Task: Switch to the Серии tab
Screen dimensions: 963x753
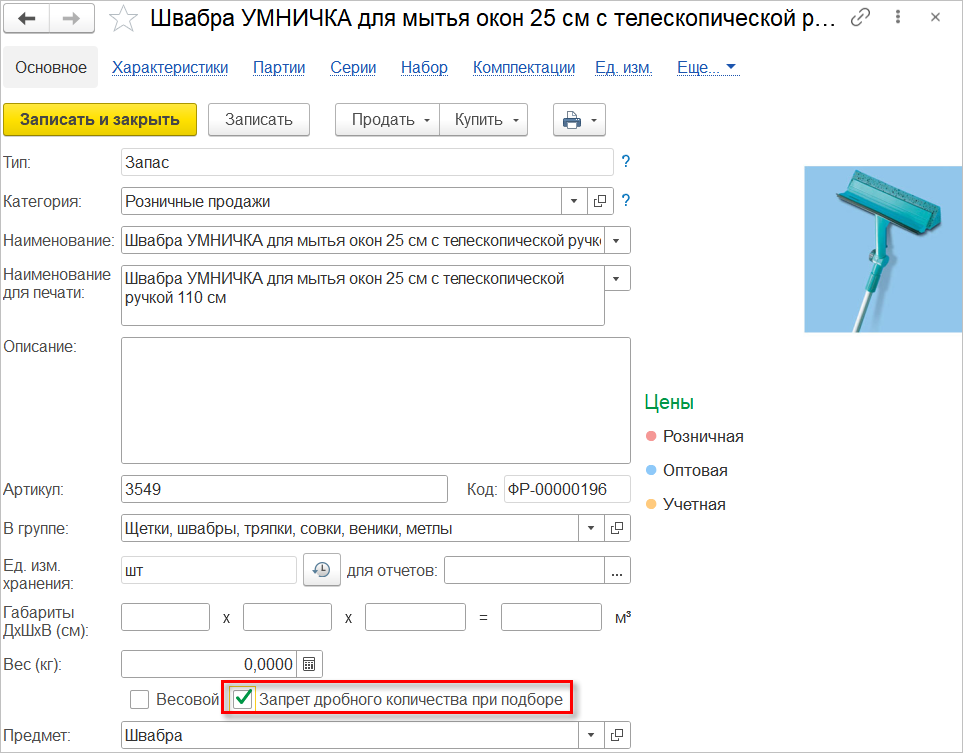Action: (x=353, y=68)
